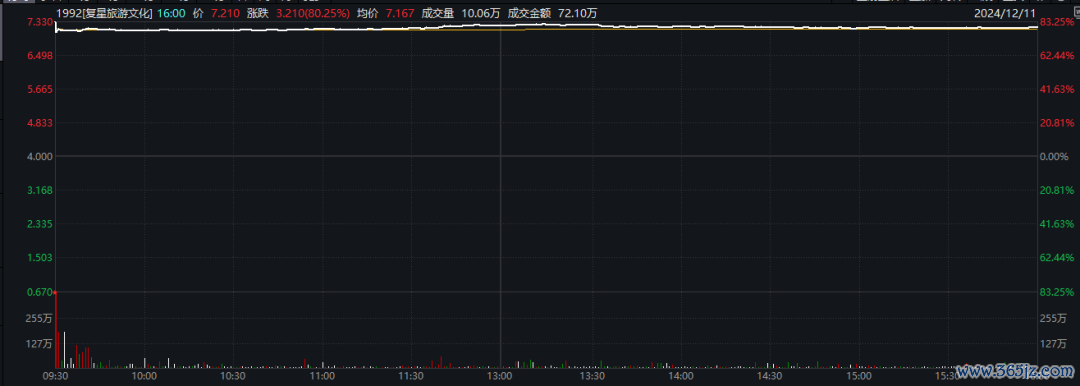Image resolution: width=1080 pixels, height=386 pixels.
Task: Click the red opening marker dot at 0.670
Action: click(x=55, y=292)
